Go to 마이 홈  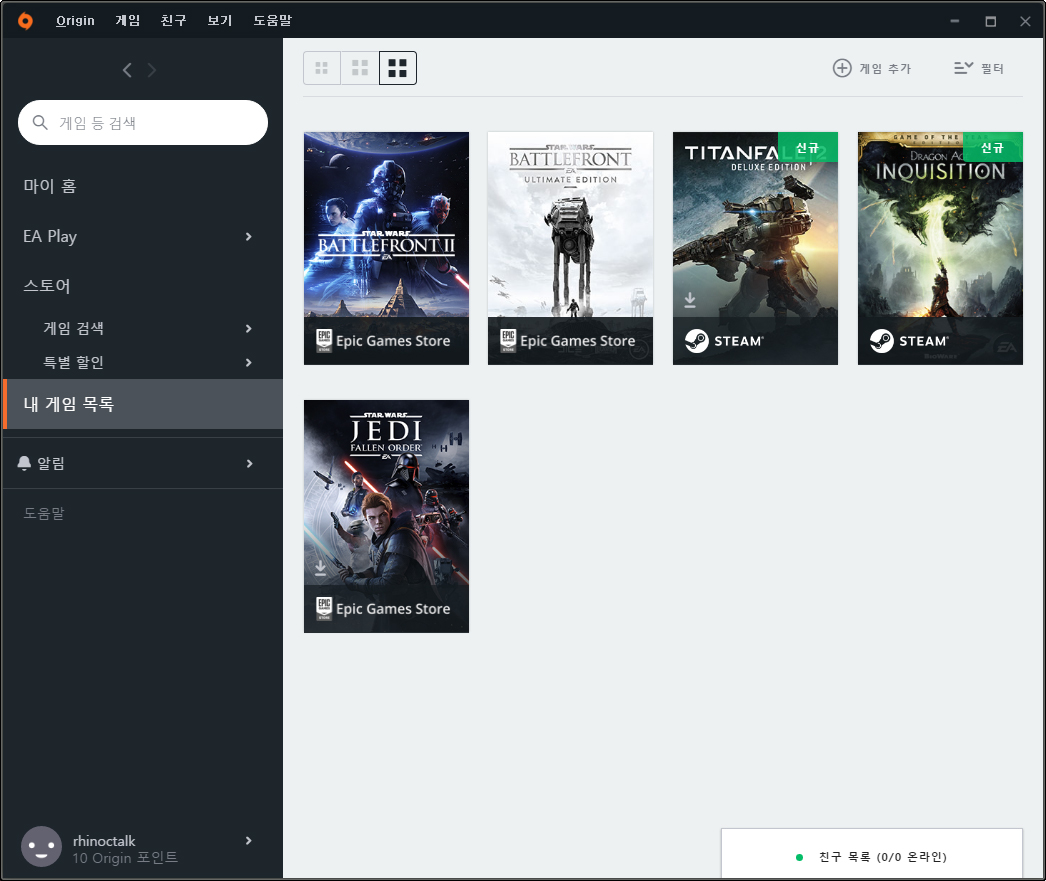[x=50, y=186]
